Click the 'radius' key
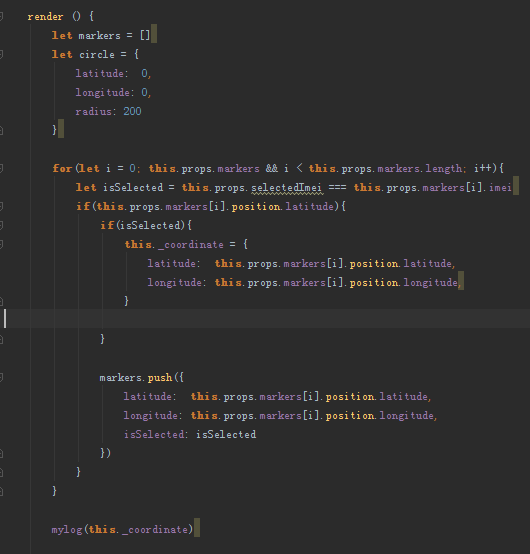530x554 pixels. click(x=93, y=112)
